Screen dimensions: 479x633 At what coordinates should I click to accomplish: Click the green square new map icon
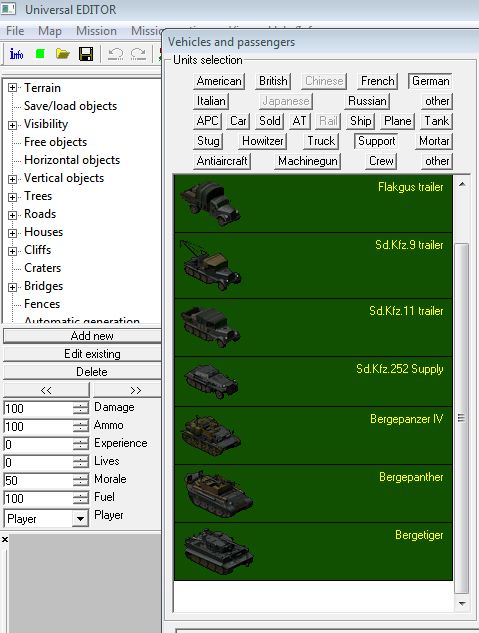point(40,54)
